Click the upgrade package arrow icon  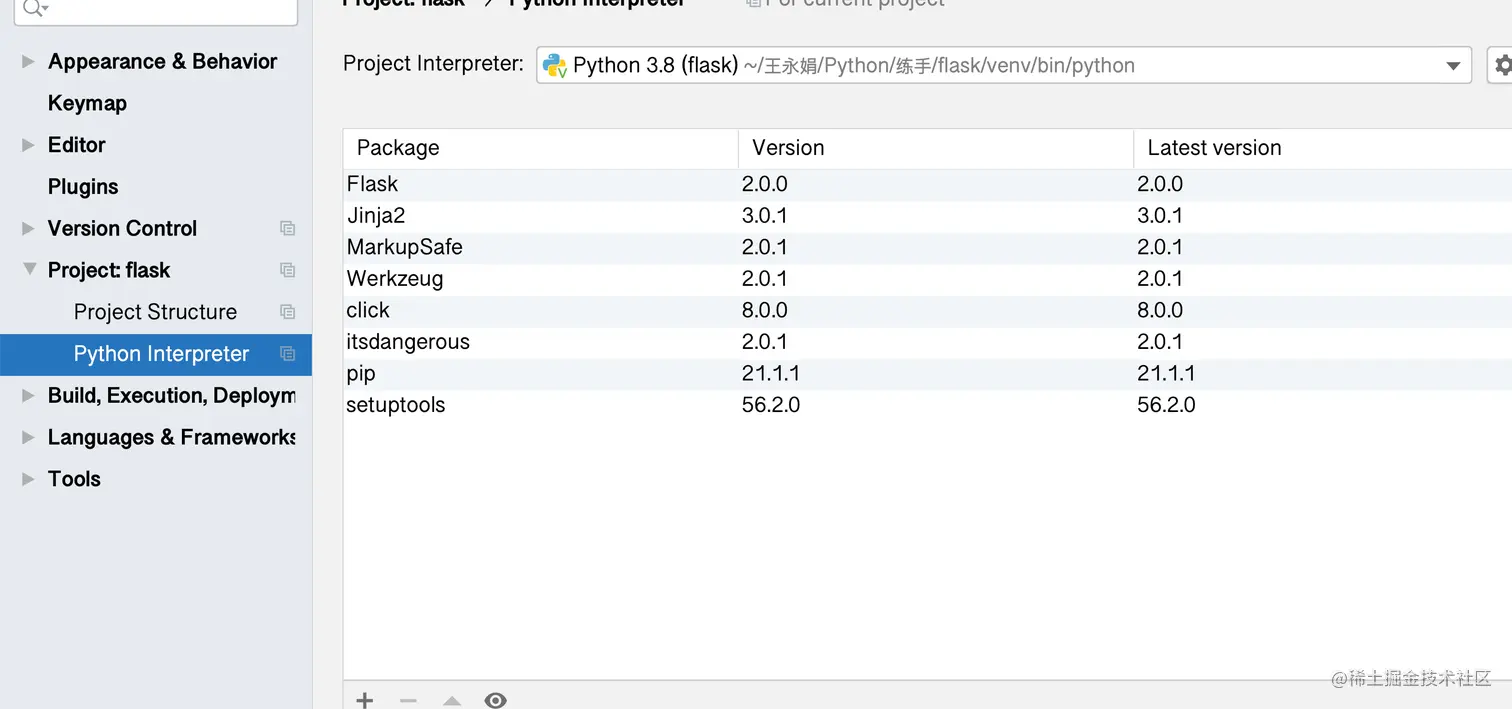(x=452, y=701)
